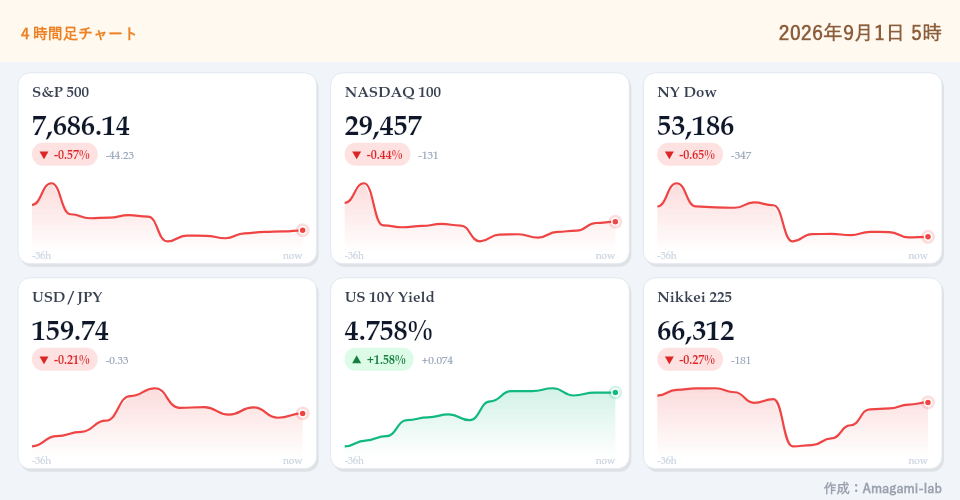This screenshot has height=500, width=960.
Task: Click the Nikkei 225 card title
Action: point(694,297)
